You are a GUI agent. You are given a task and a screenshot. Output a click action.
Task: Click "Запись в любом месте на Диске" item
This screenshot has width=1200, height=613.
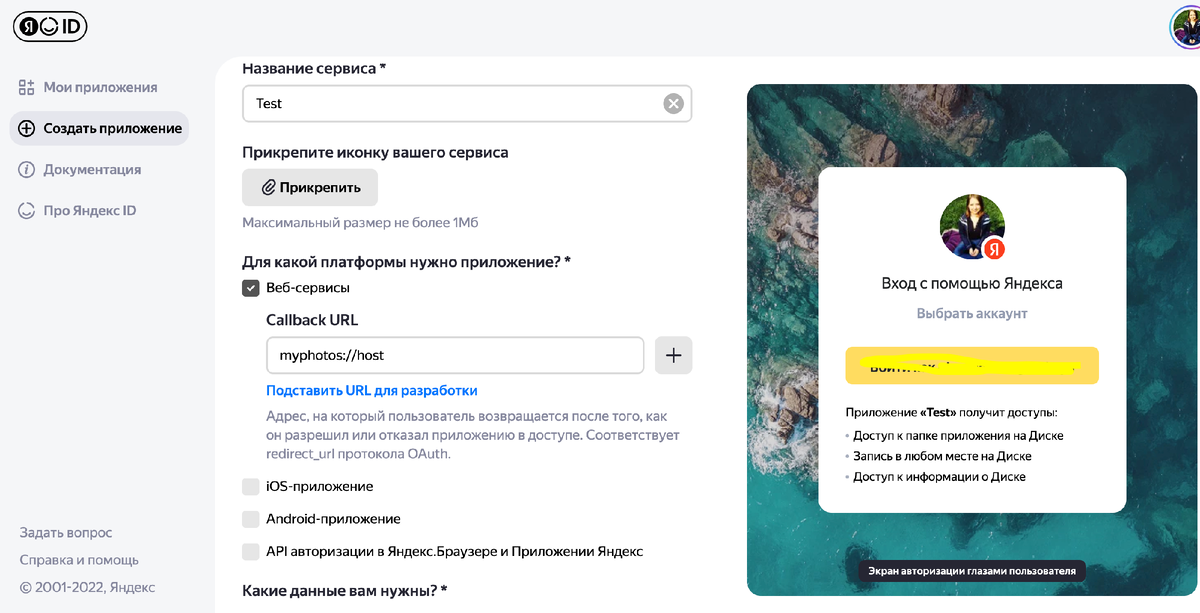(942, 456)
